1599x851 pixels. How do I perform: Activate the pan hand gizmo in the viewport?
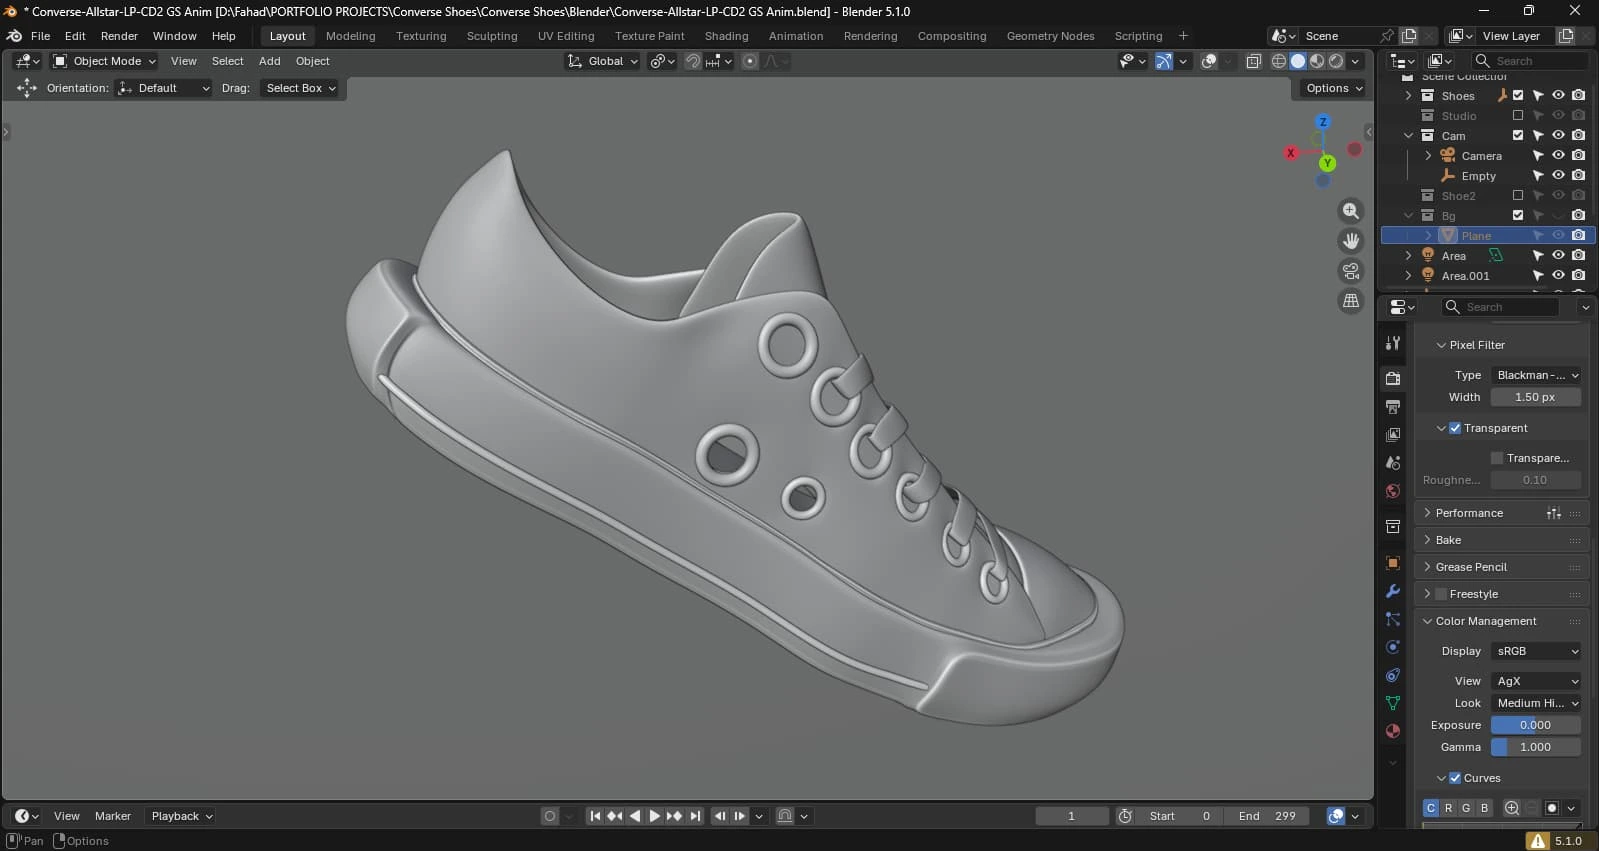(1351, 241)
